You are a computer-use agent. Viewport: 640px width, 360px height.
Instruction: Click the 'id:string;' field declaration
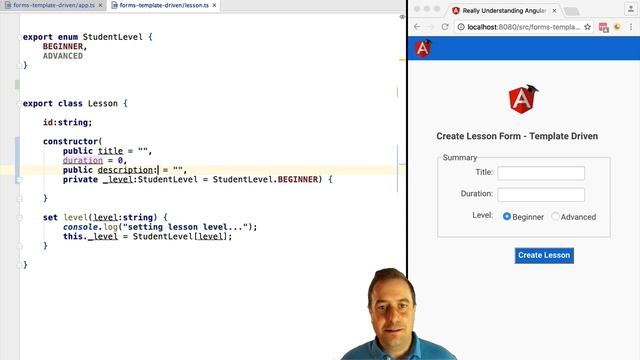pos(68,122)
